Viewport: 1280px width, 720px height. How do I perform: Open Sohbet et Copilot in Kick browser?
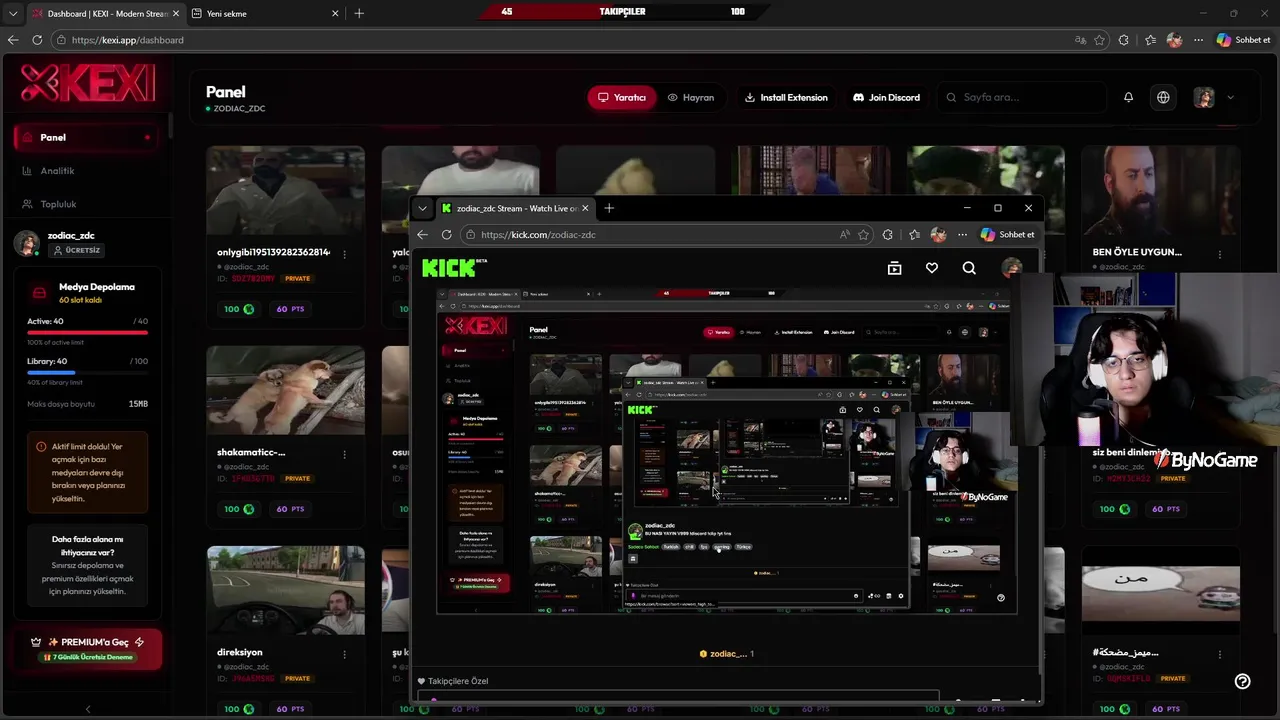(1007, 234)
